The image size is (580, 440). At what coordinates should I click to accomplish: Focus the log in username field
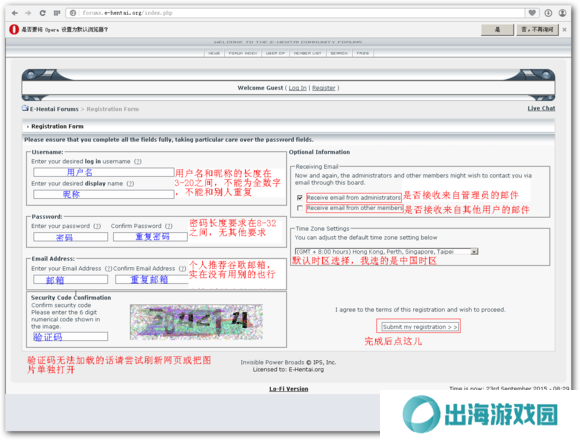[104, 172]
